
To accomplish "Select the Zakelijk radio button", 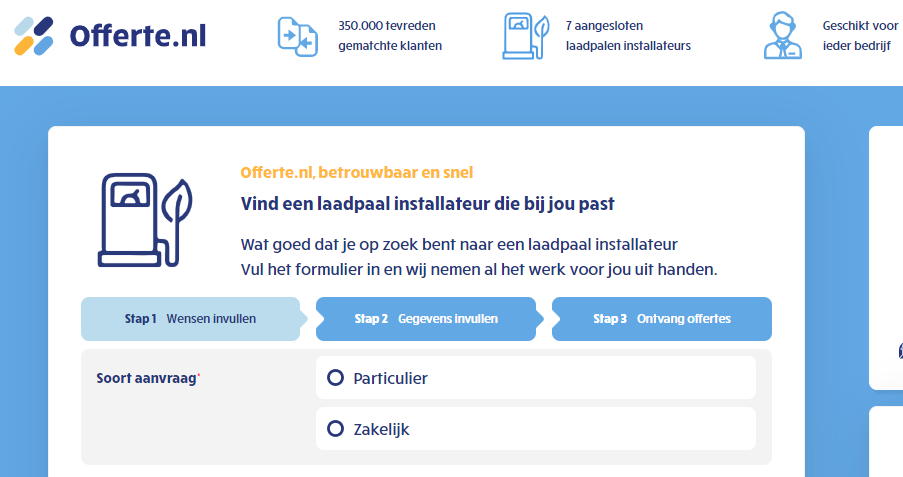I will (335, 429).
